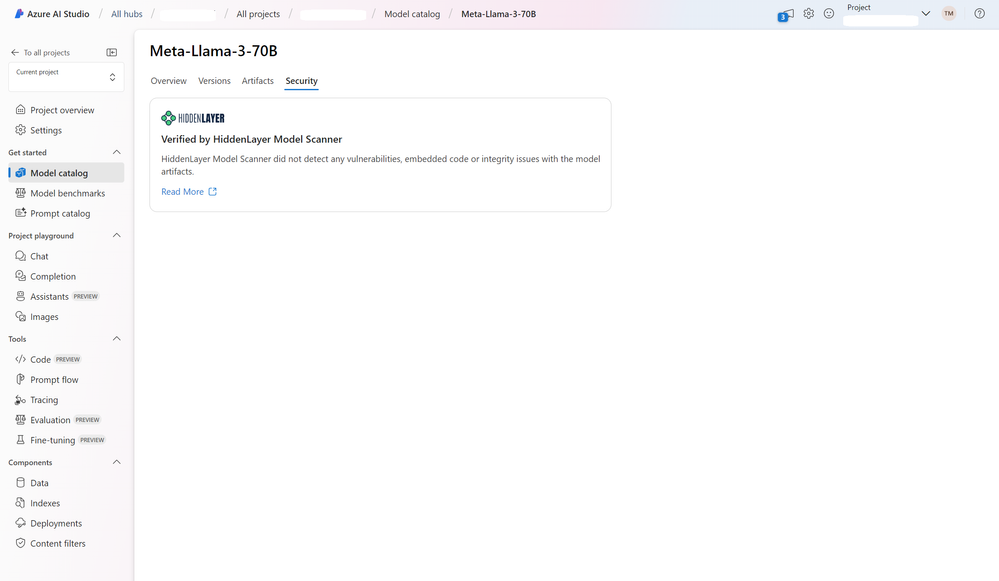
Task: Collapse the Project playground section
Action: [117, 236]
